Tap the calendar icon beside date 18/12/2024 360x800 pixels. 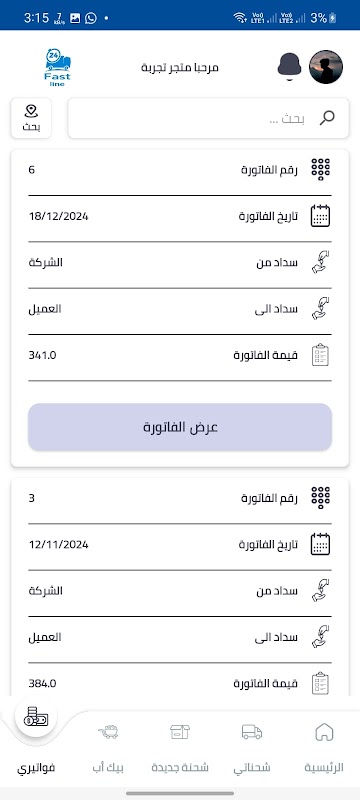point(321,216)
